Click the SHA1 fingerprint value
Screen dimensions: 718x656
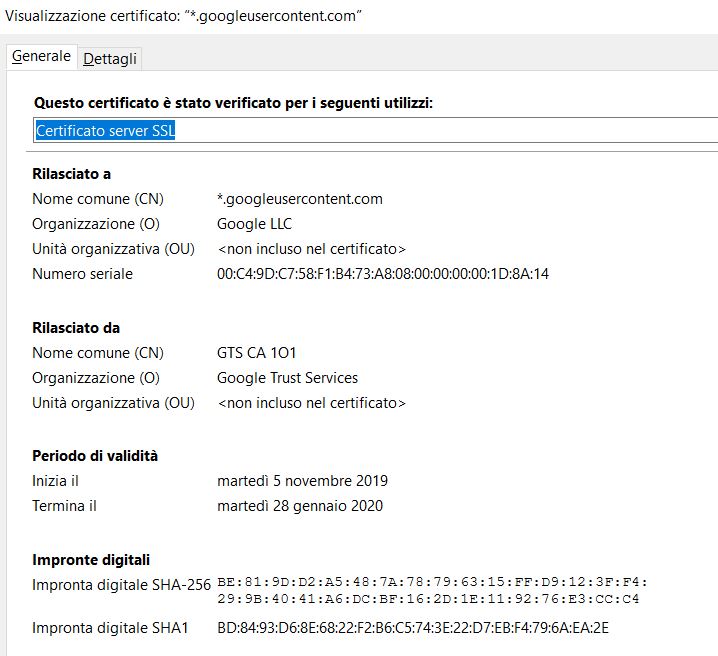(x=413, y=628)
